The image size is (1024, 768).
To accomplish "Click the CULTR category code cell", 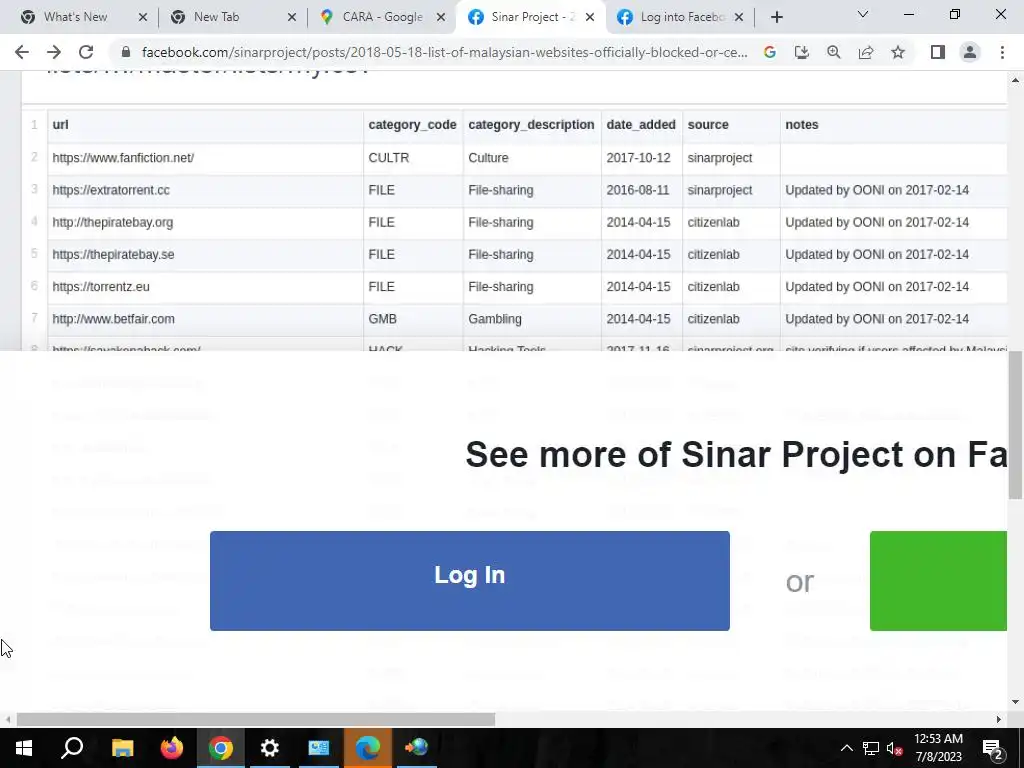I will pos(413,158).
